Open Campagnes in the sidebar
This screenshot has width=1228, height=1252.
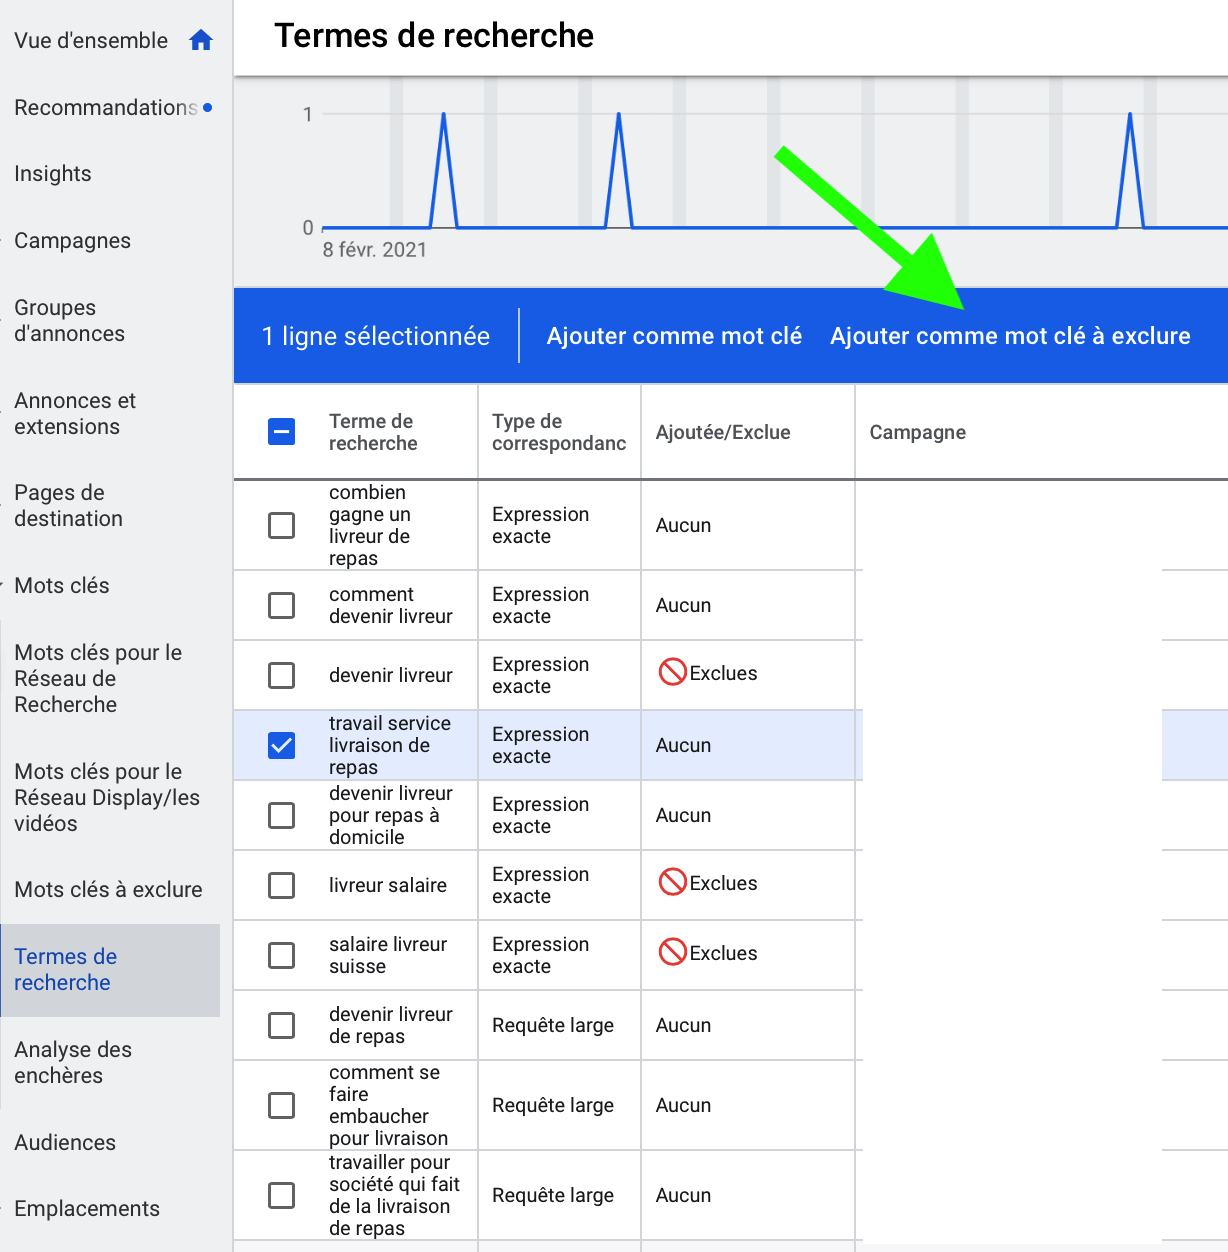coord(72,241)
